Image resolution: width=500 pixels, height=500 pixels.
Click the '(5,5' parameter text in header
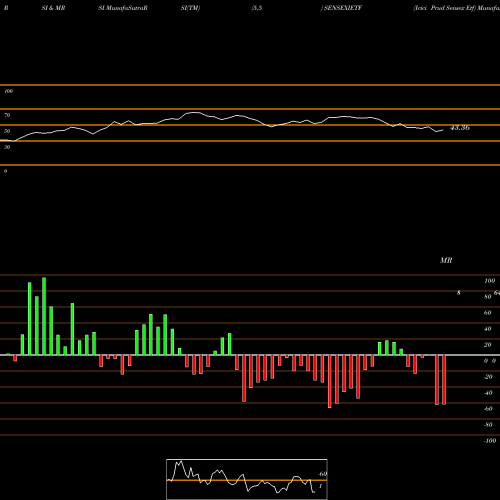(x=257, y=8)
